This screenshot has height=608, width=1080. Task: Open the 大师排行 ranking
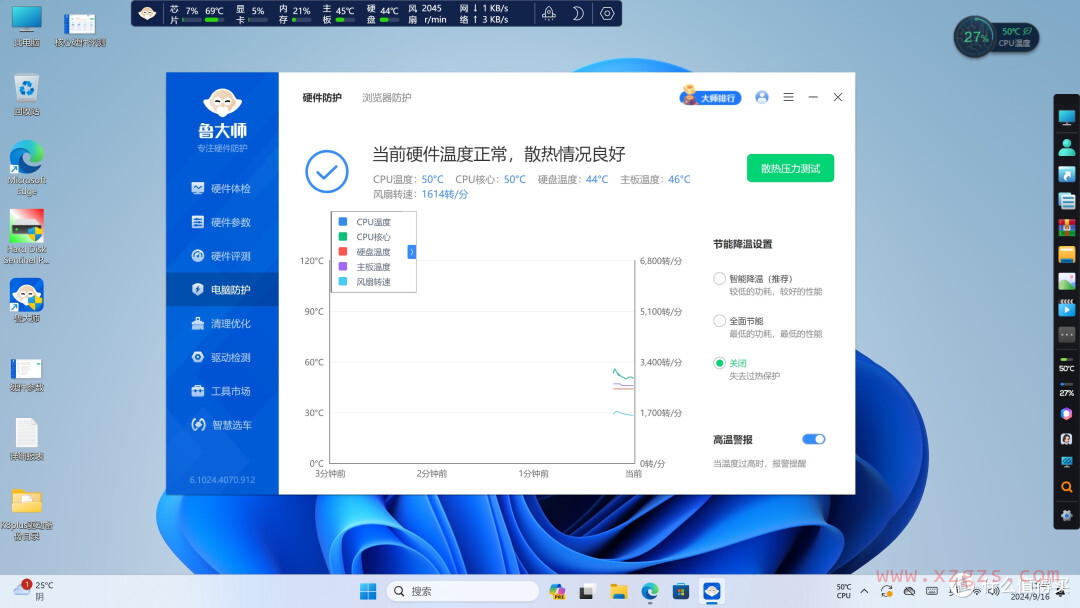tap(710, 97)
